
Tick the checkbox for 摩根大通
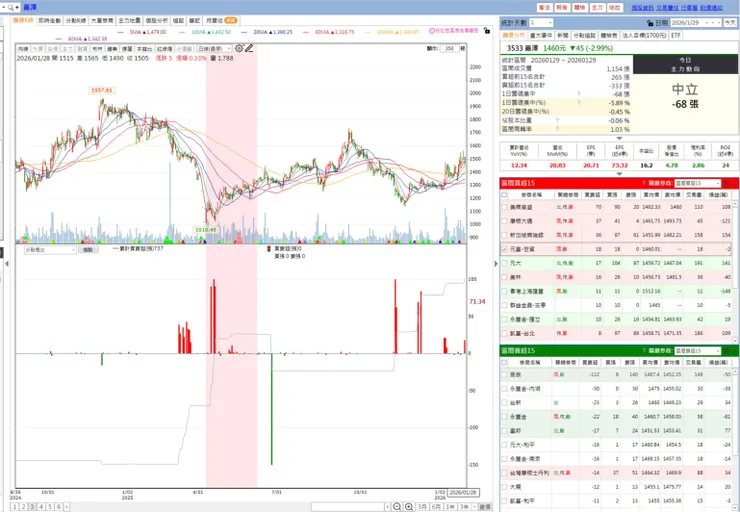(x=504, y=221)
